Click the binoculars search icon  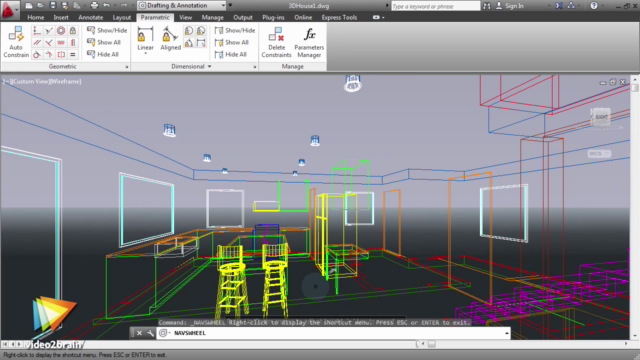pos(487,6)
